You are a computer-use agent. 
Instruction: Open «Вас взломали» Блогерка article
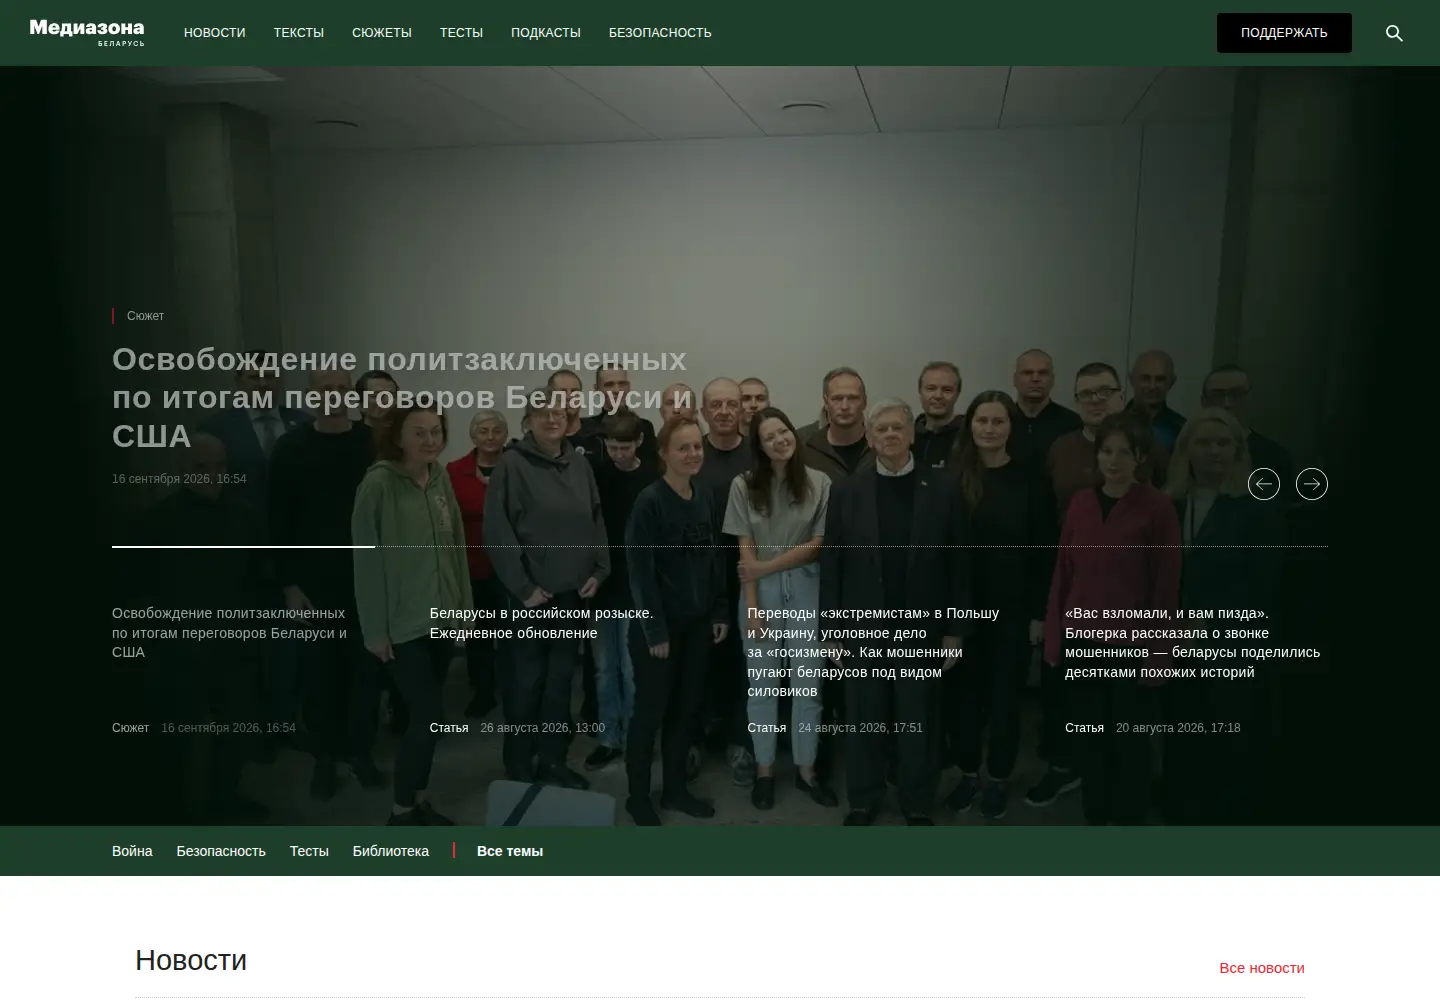1192,642
